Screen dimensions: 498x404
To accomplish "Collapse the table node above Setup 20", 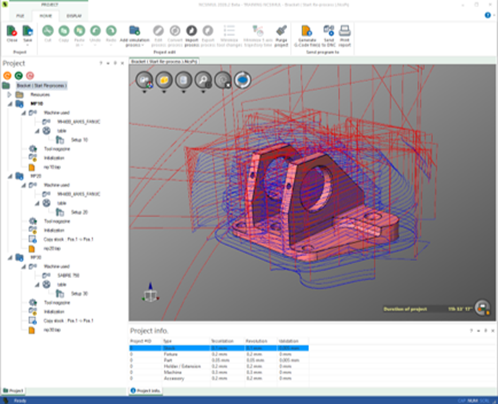I will (x=37, y=203).
